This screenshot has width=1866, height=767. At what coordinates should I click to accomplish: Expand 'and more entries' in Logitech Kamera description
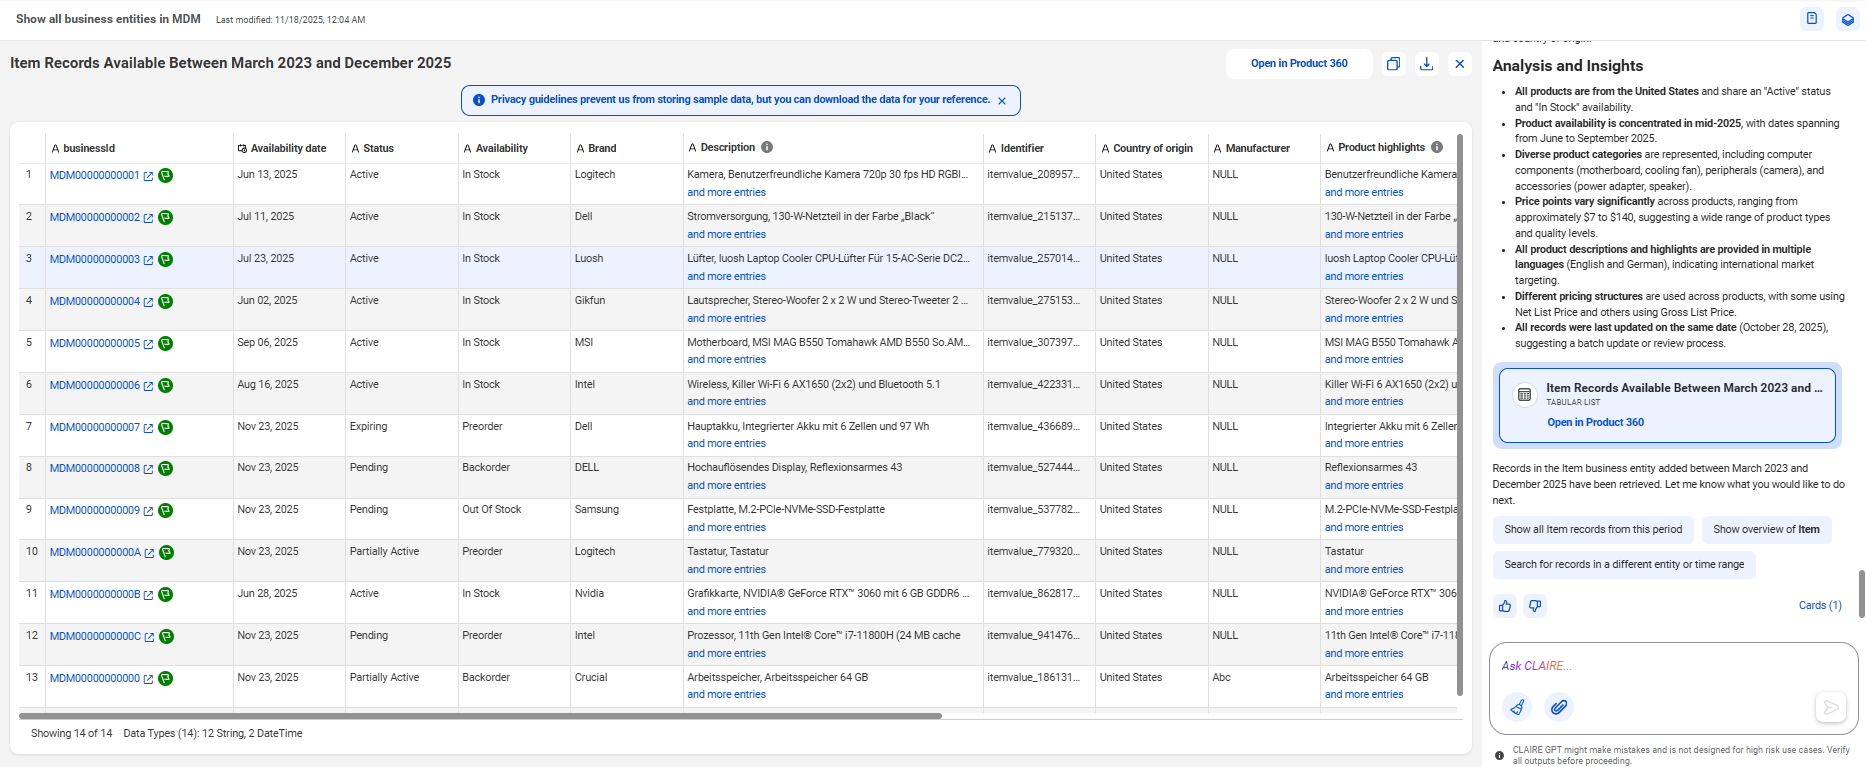click(726, 193)
